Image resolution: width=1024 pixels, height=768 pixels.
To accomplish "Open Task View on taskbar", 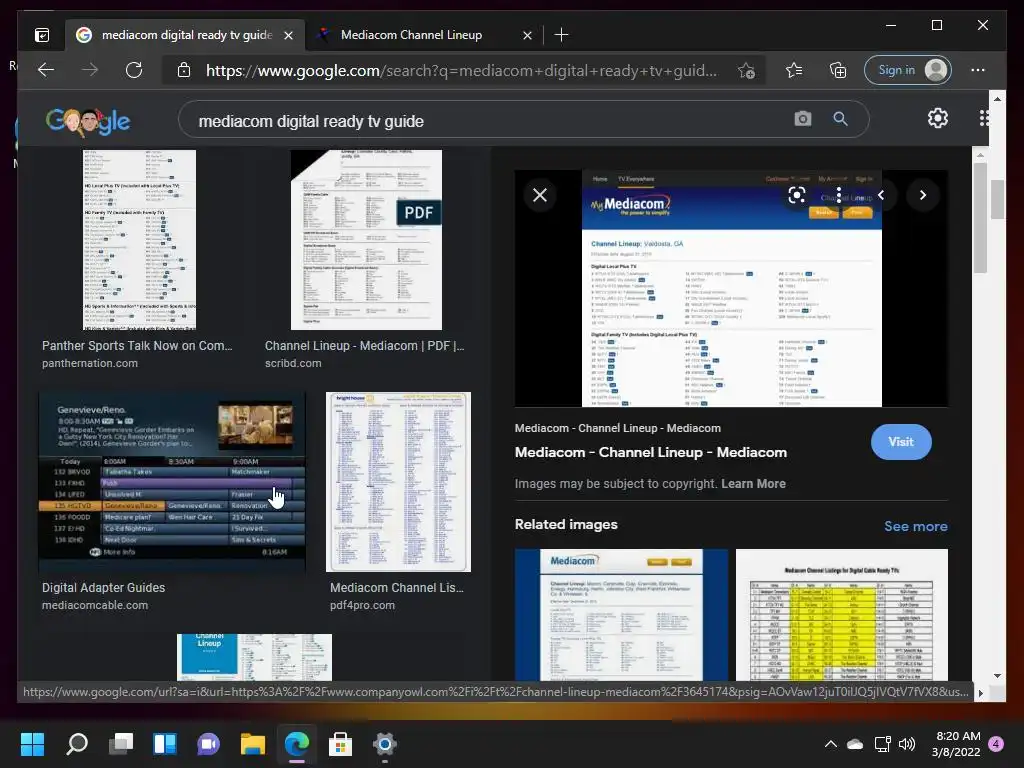I will pyautogui.click(x=121, y=744).
